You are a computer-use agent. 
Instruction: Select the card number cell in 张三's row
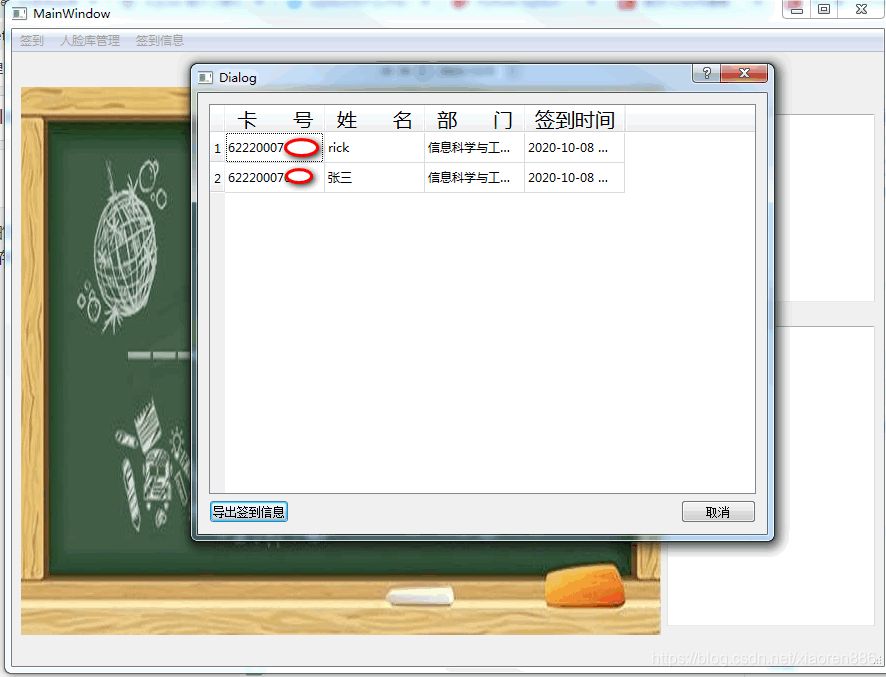pyautogui.click(x=275, y=178)
